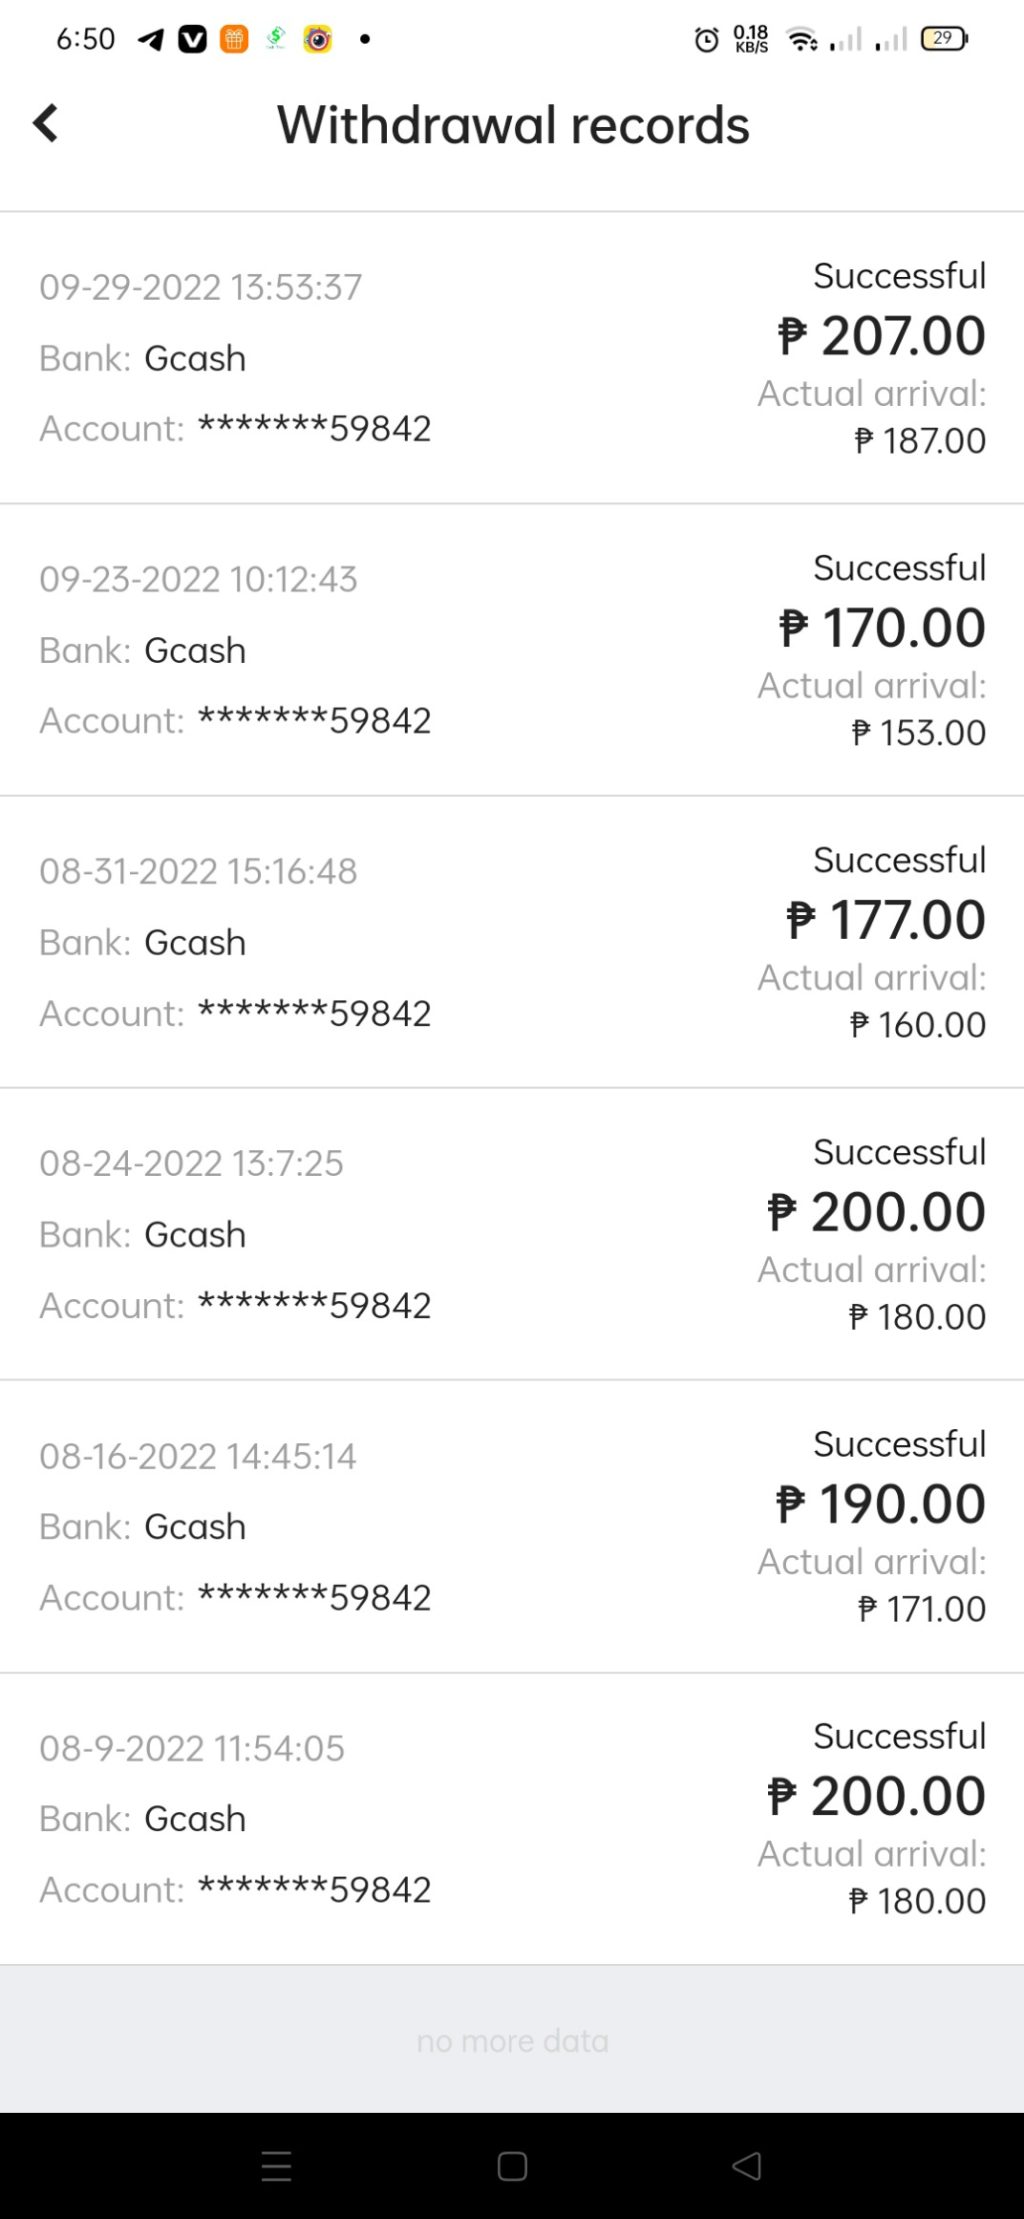The height and width of the screenshot is (2219, 1024).
Task: Tap the Wi-Fi status icon
Action: pyautogui.click(x=802, y=40)
